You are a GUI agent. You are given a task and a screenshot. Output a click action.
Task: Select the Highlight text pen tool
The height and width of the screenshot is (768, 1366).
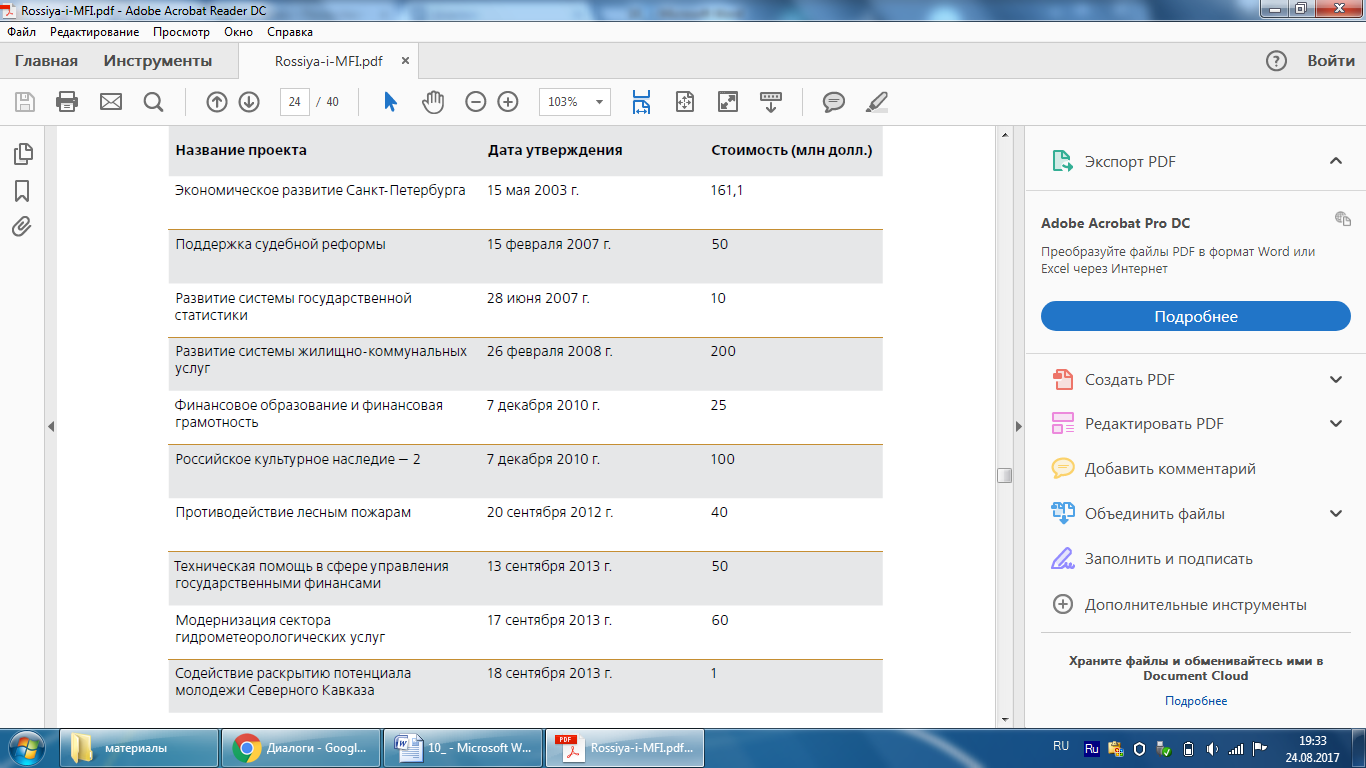(x=876, y=102)
